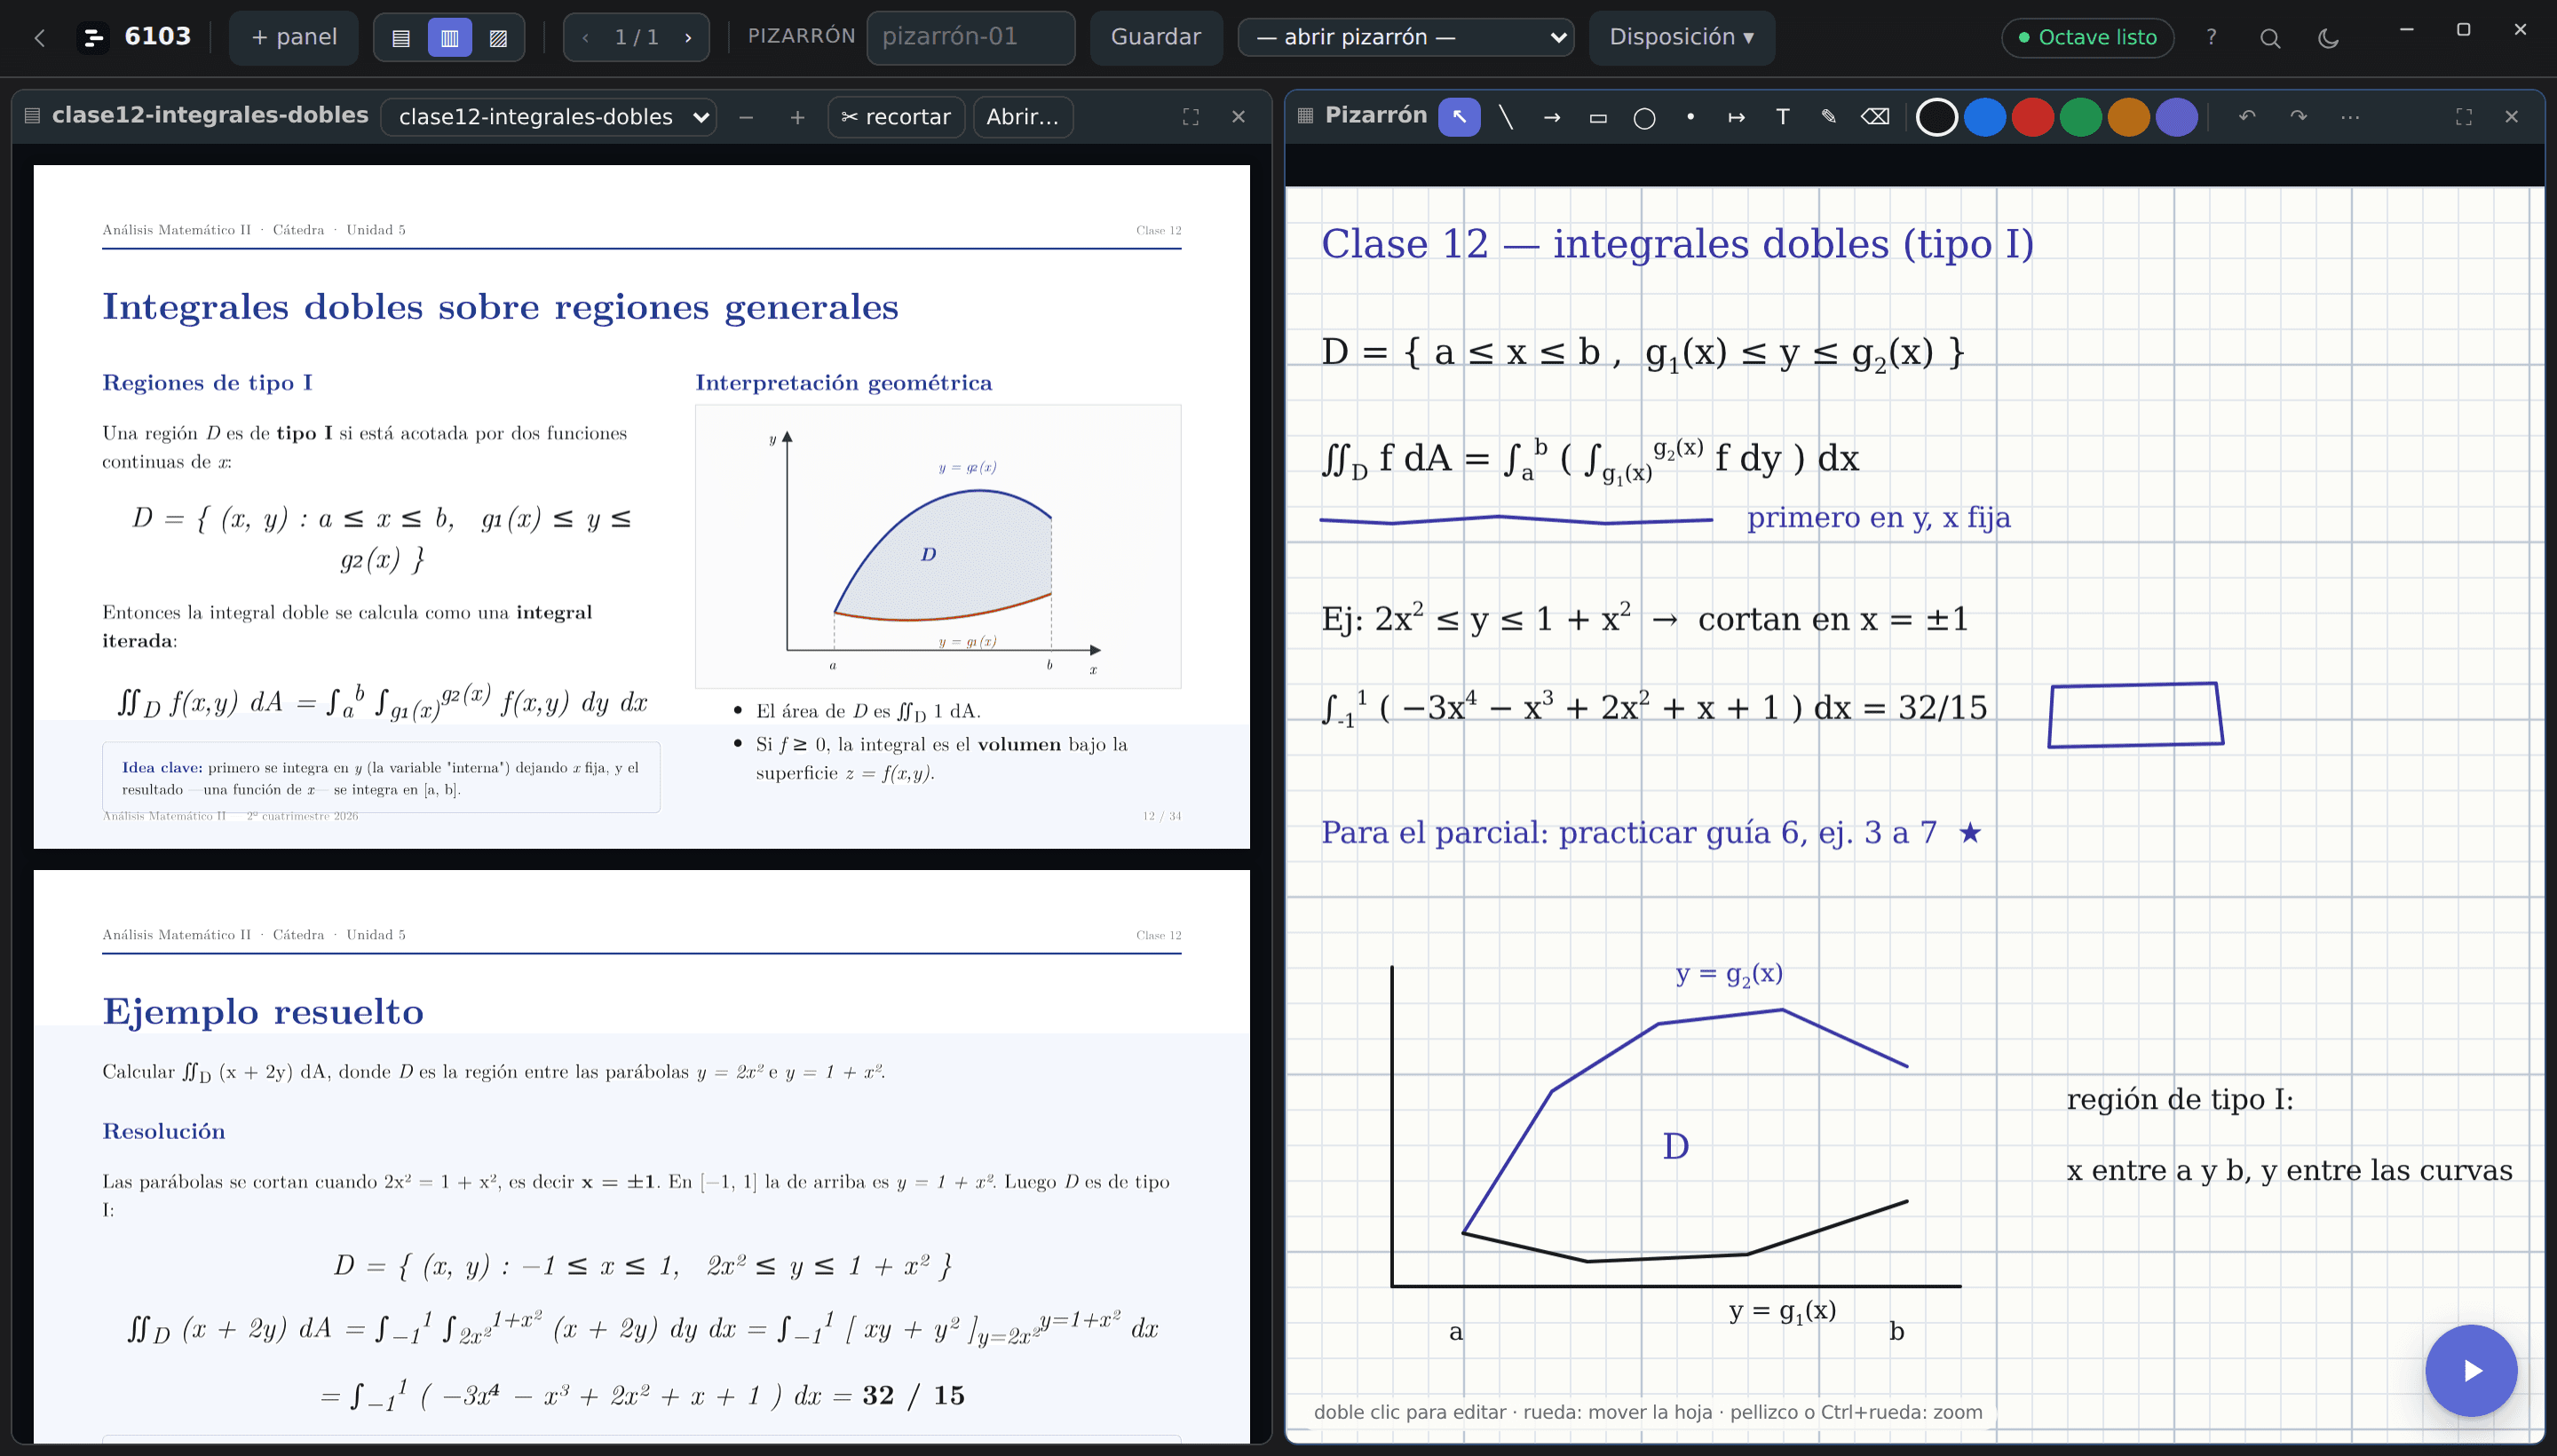2557x1456 pixels.
Task: Zoom out document with minus button
Action: (746, 117)
